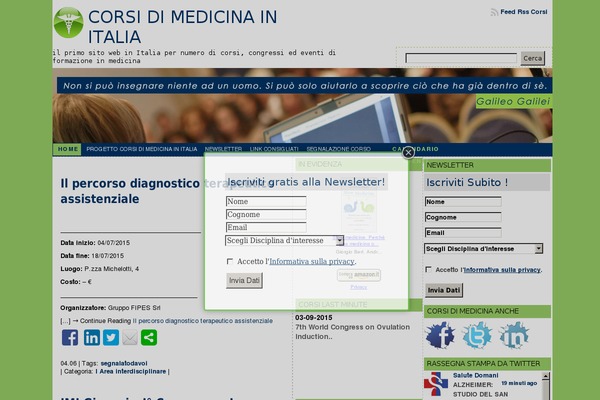Open Continue Reading Il percorso diagnostico terapeutico link

[202, 321]
